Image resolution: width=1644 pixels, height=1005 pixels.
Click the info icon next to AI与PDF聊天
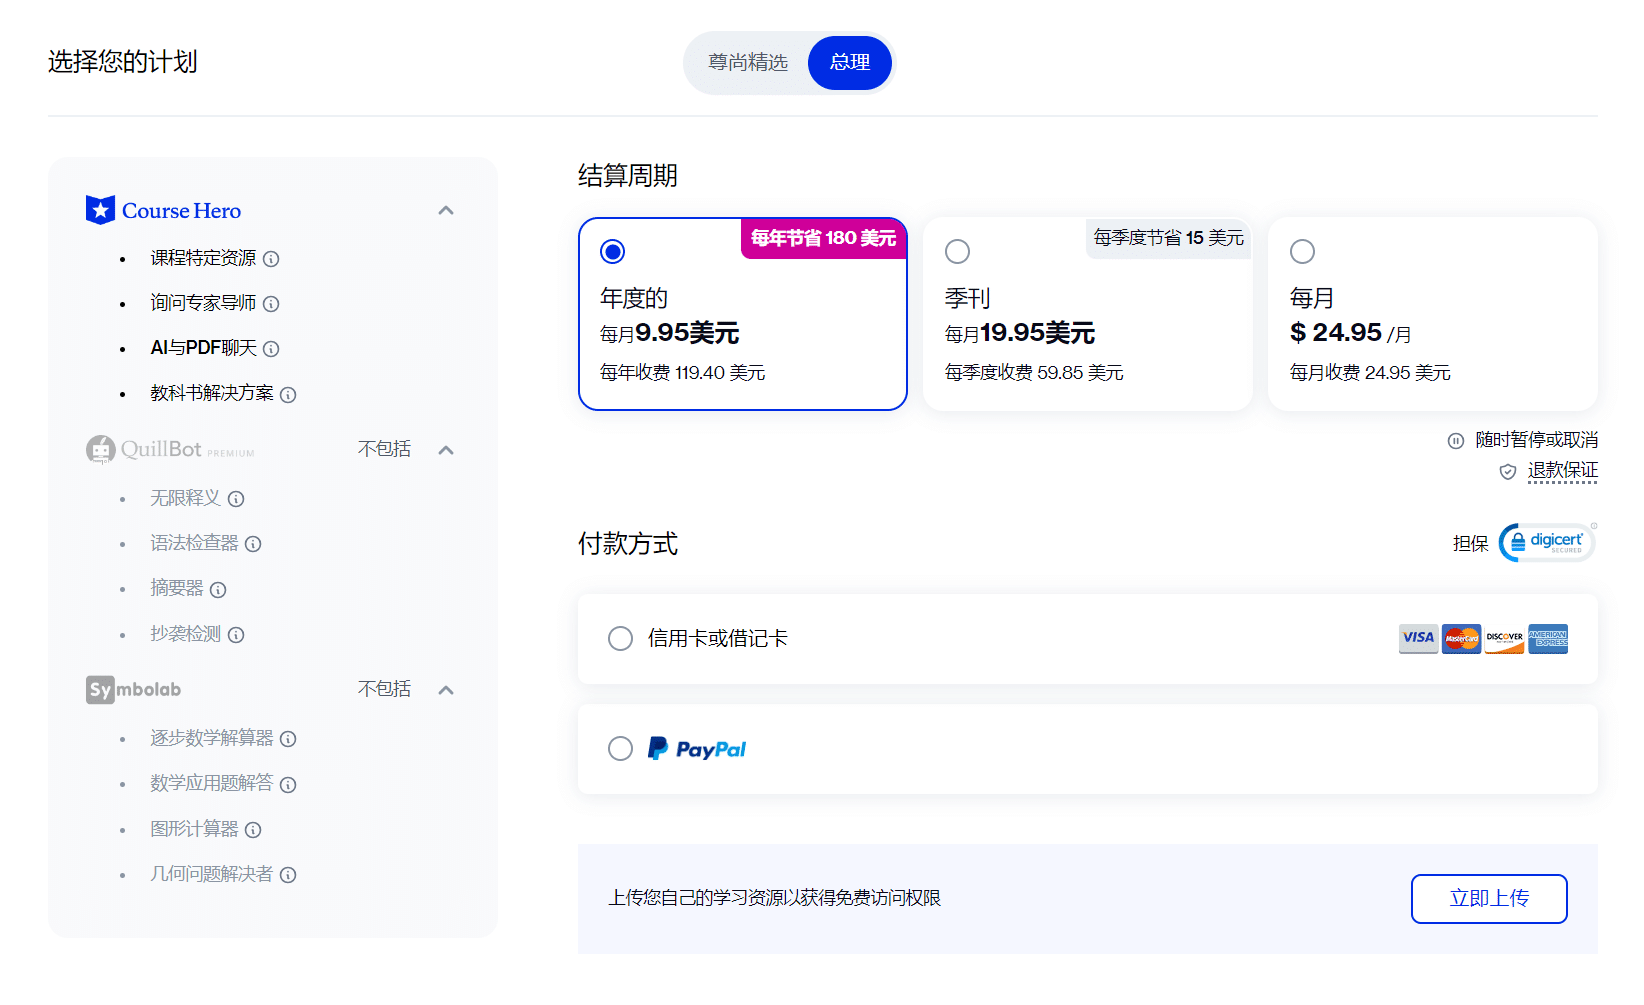click(270, 348)
